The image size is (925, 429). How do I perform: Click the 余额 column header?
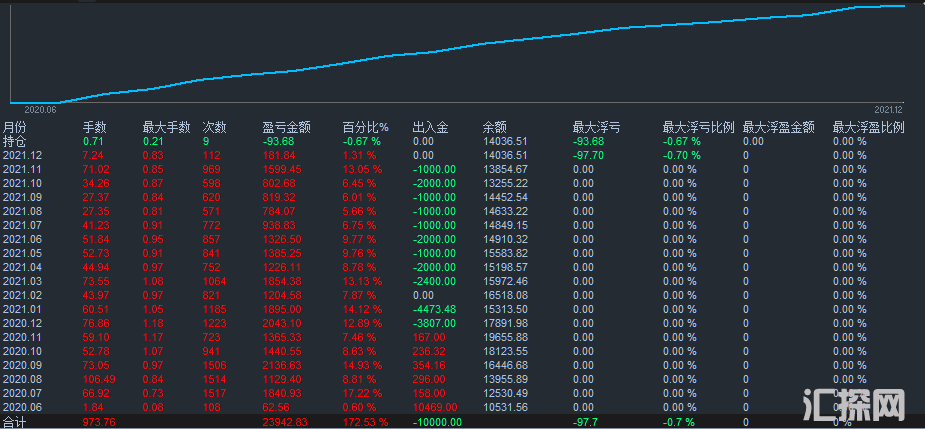pos(494,127)
